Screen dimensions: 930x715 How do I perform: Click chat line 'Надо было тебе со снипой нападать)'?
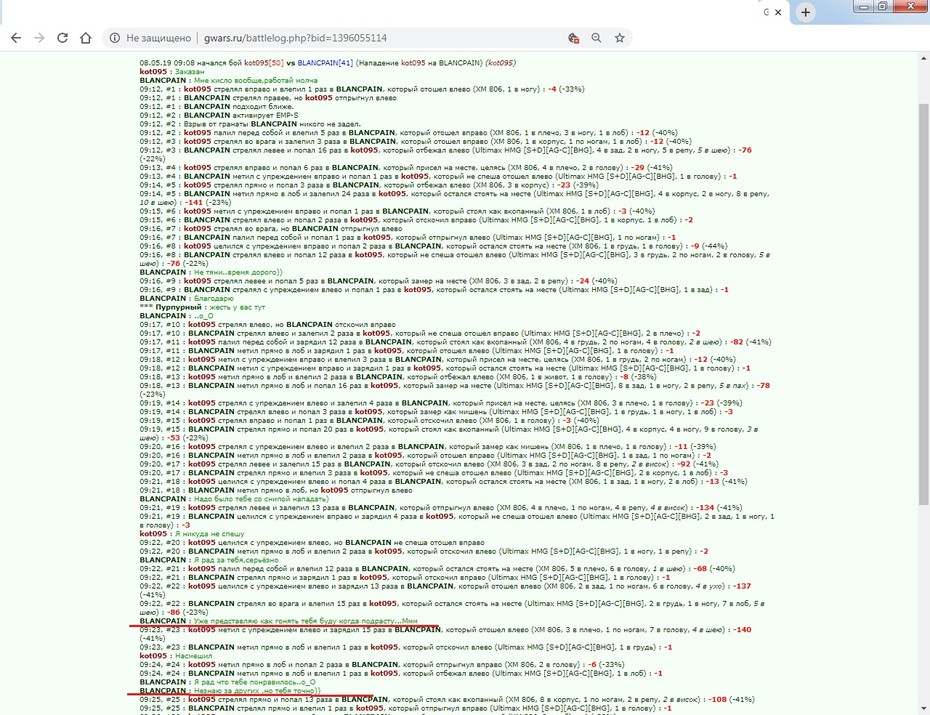coord(262,499)
